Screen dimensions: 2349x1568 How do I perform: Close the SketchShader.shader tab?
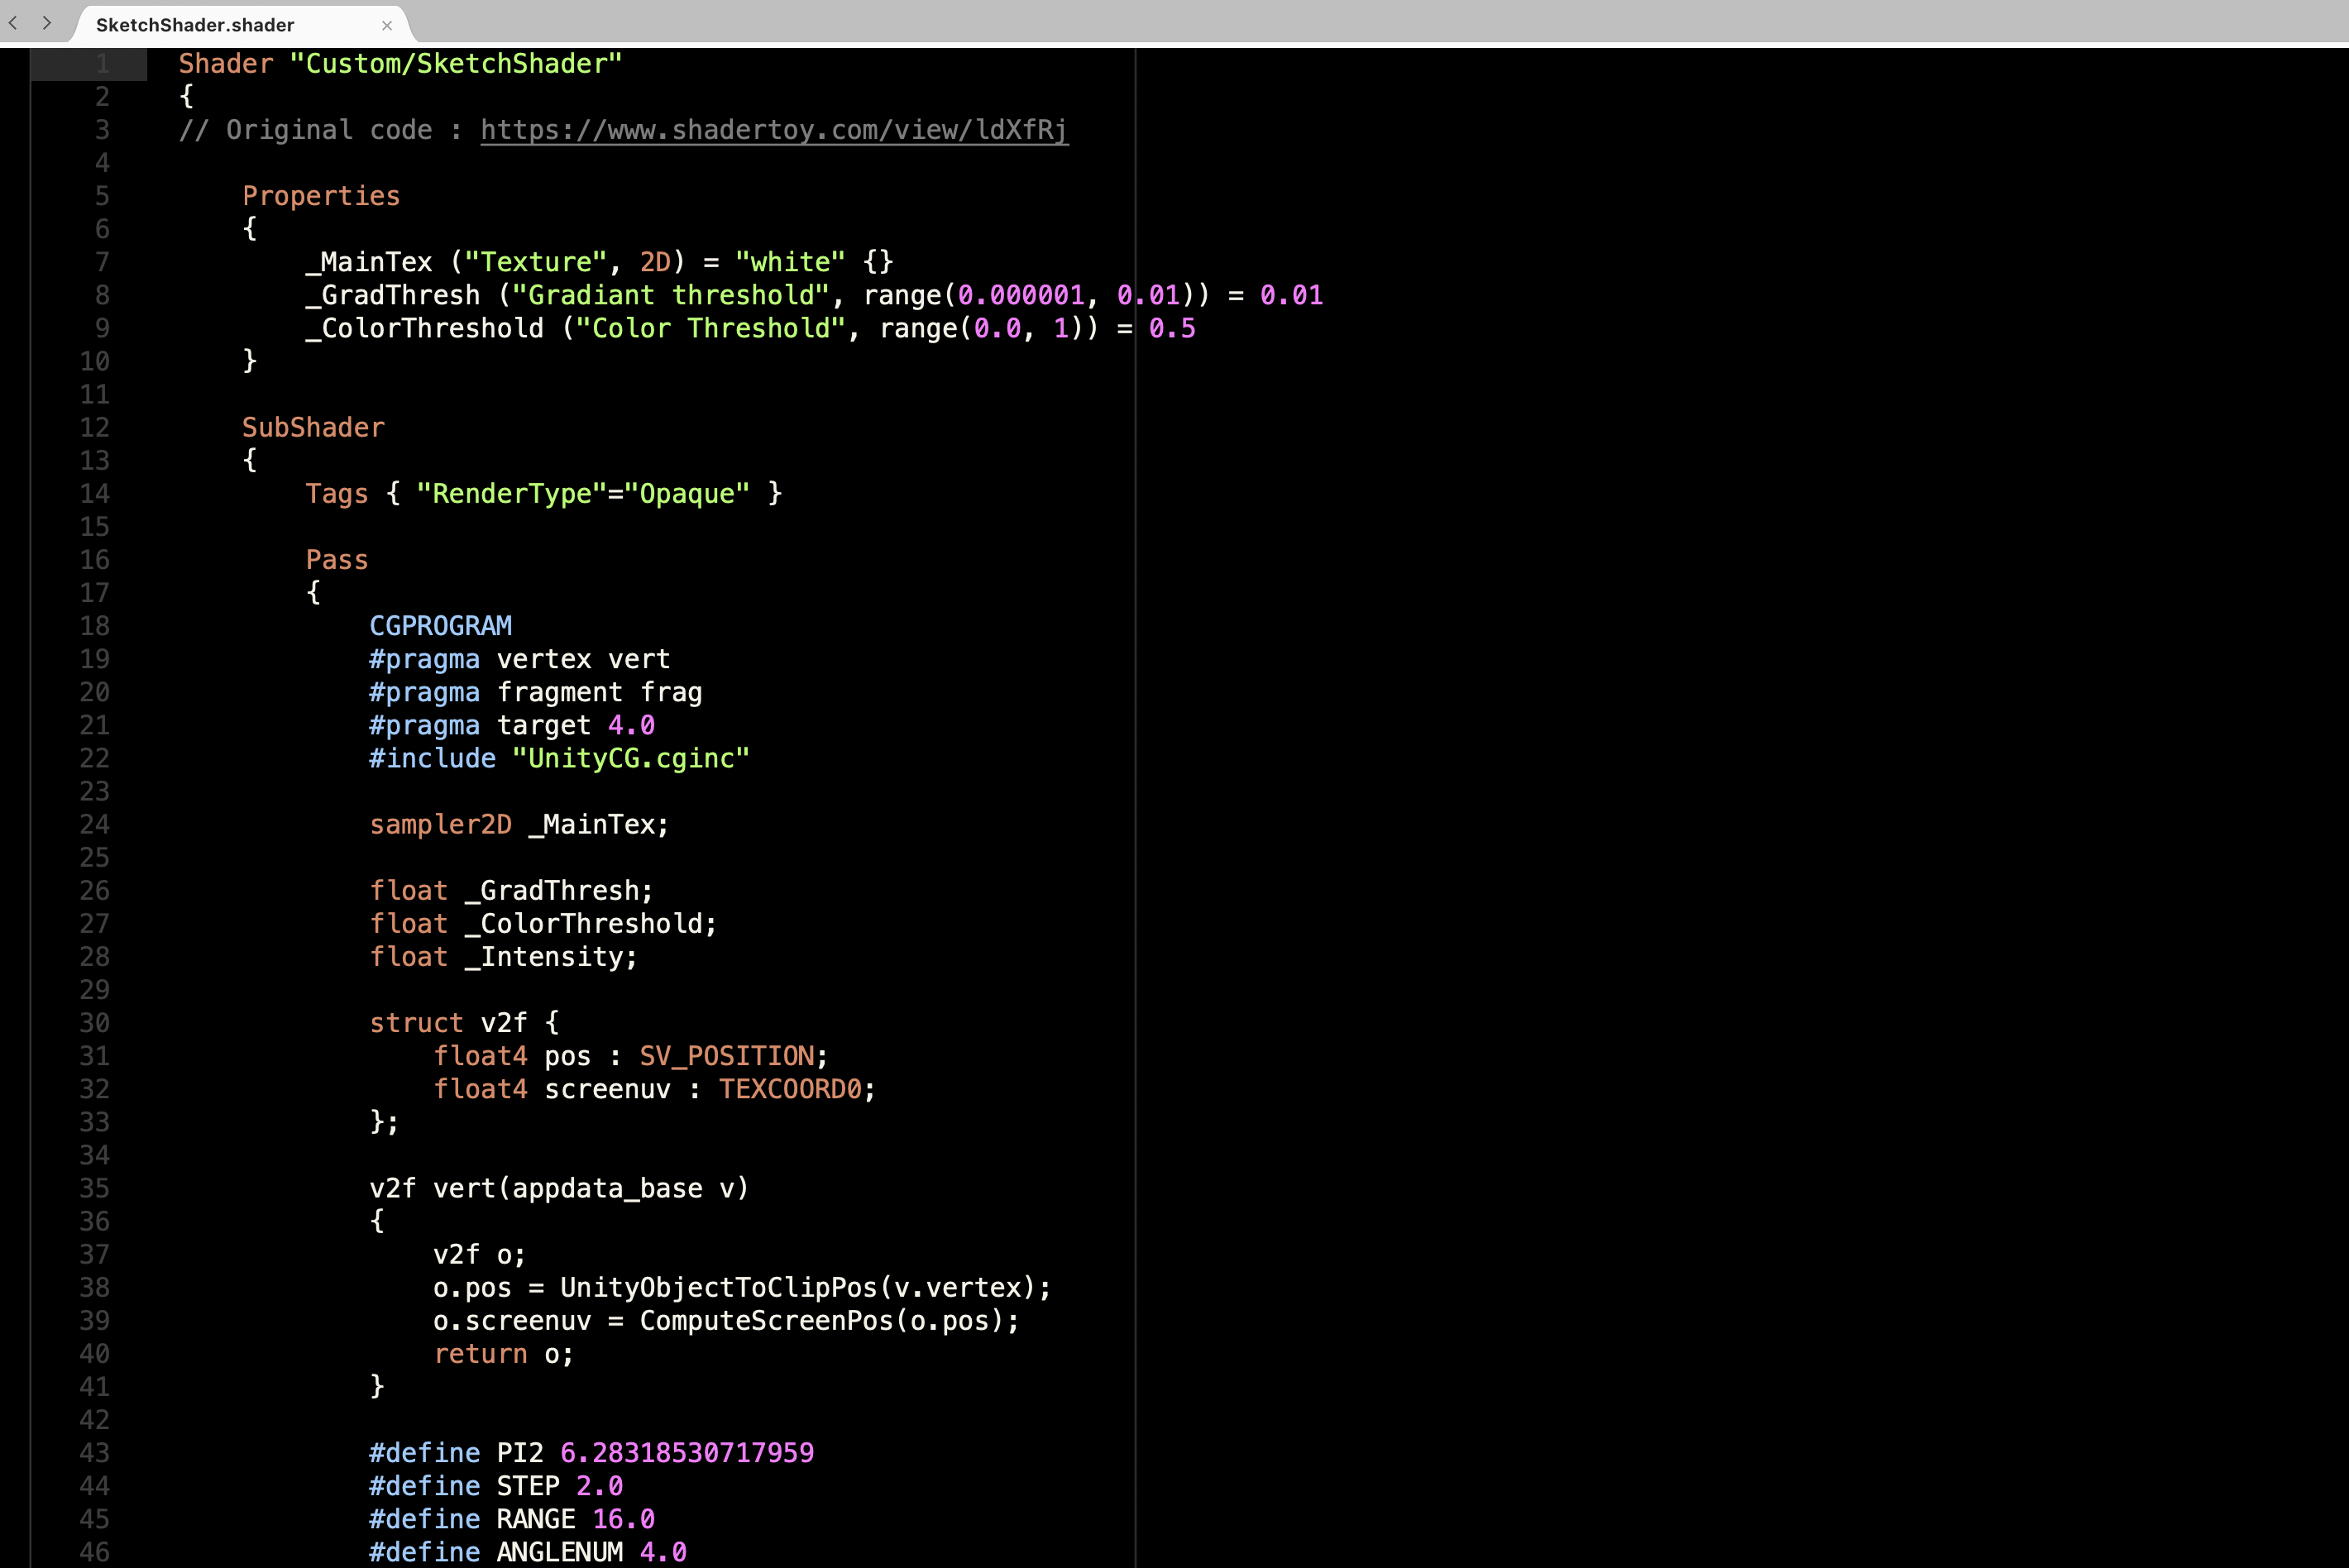(387, 25)
